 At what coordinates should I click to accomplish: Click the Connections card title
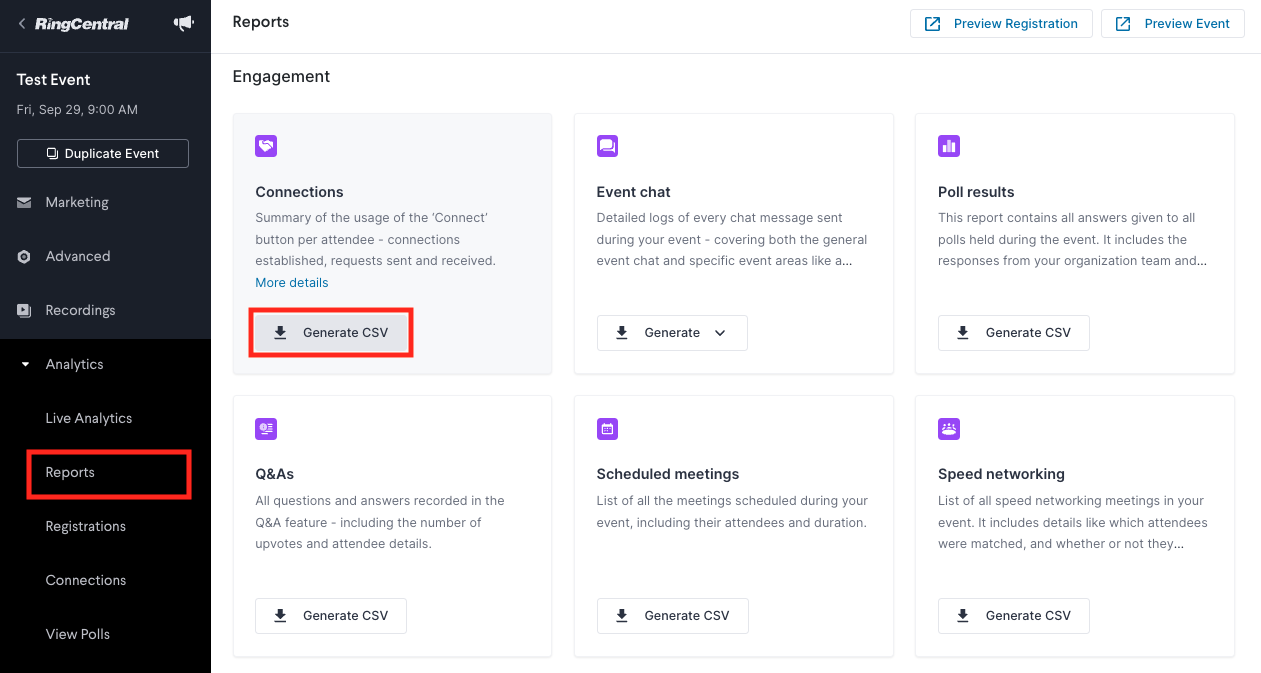point(299,192)
